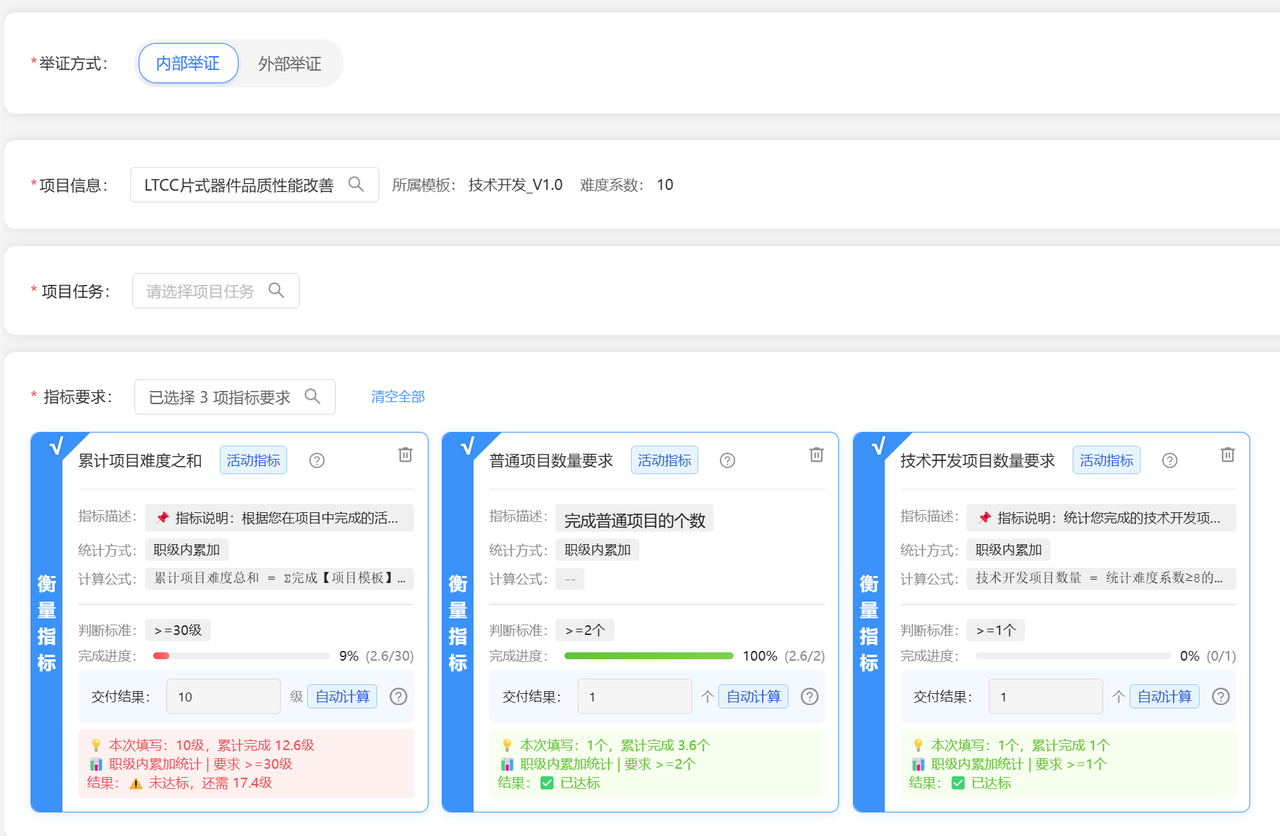The height and width of the screenshot is (836, 1280).
Task: Open the 项目任务 selection picker
Action: 215,290
